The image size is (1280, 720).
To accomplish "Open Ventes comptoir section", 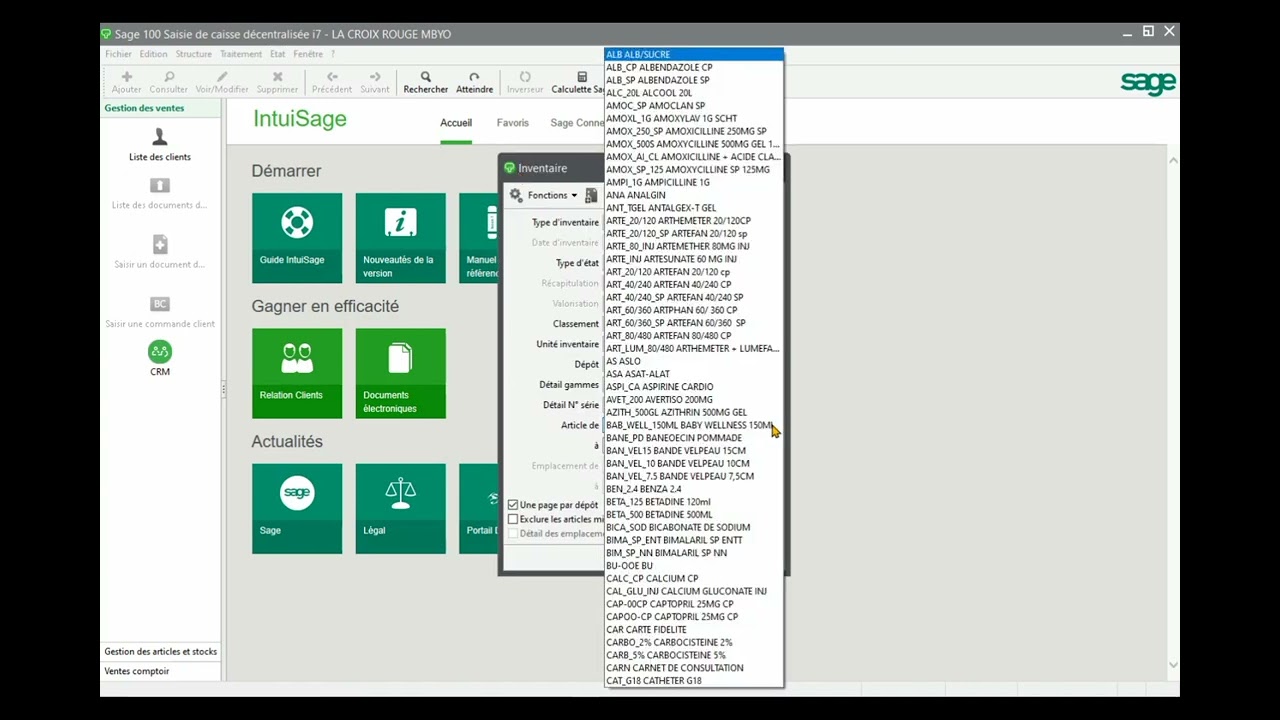I will coord(161,671).
